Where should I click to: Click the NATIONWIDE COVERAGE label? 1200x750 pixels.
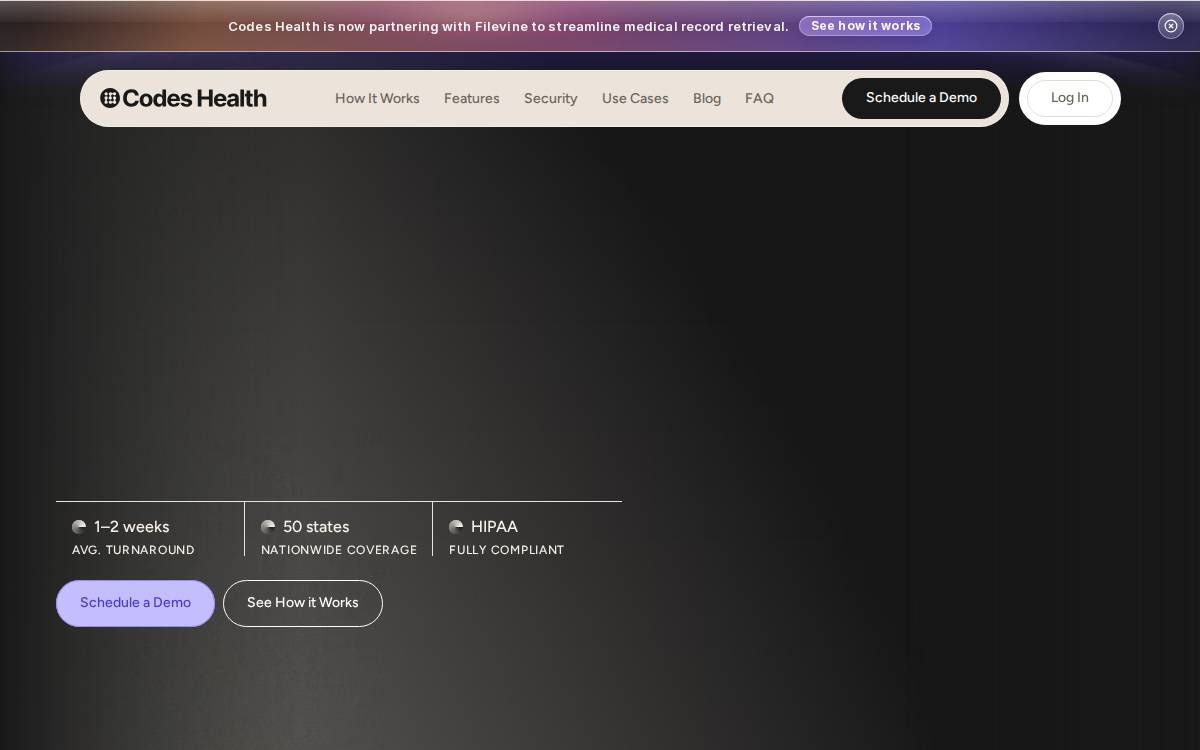[x=339, y=550]
